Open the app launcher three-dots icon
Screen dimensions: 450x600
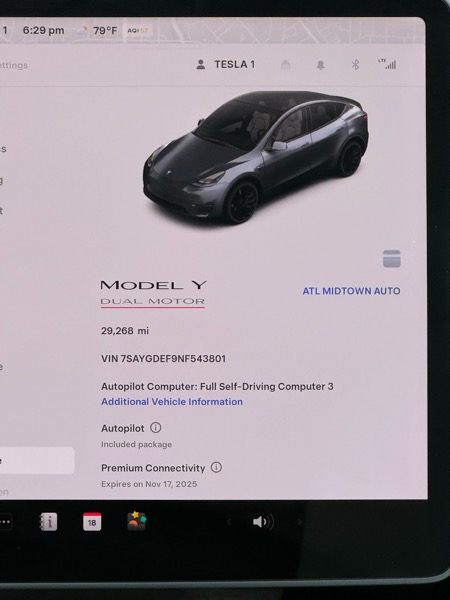point(5,522)
